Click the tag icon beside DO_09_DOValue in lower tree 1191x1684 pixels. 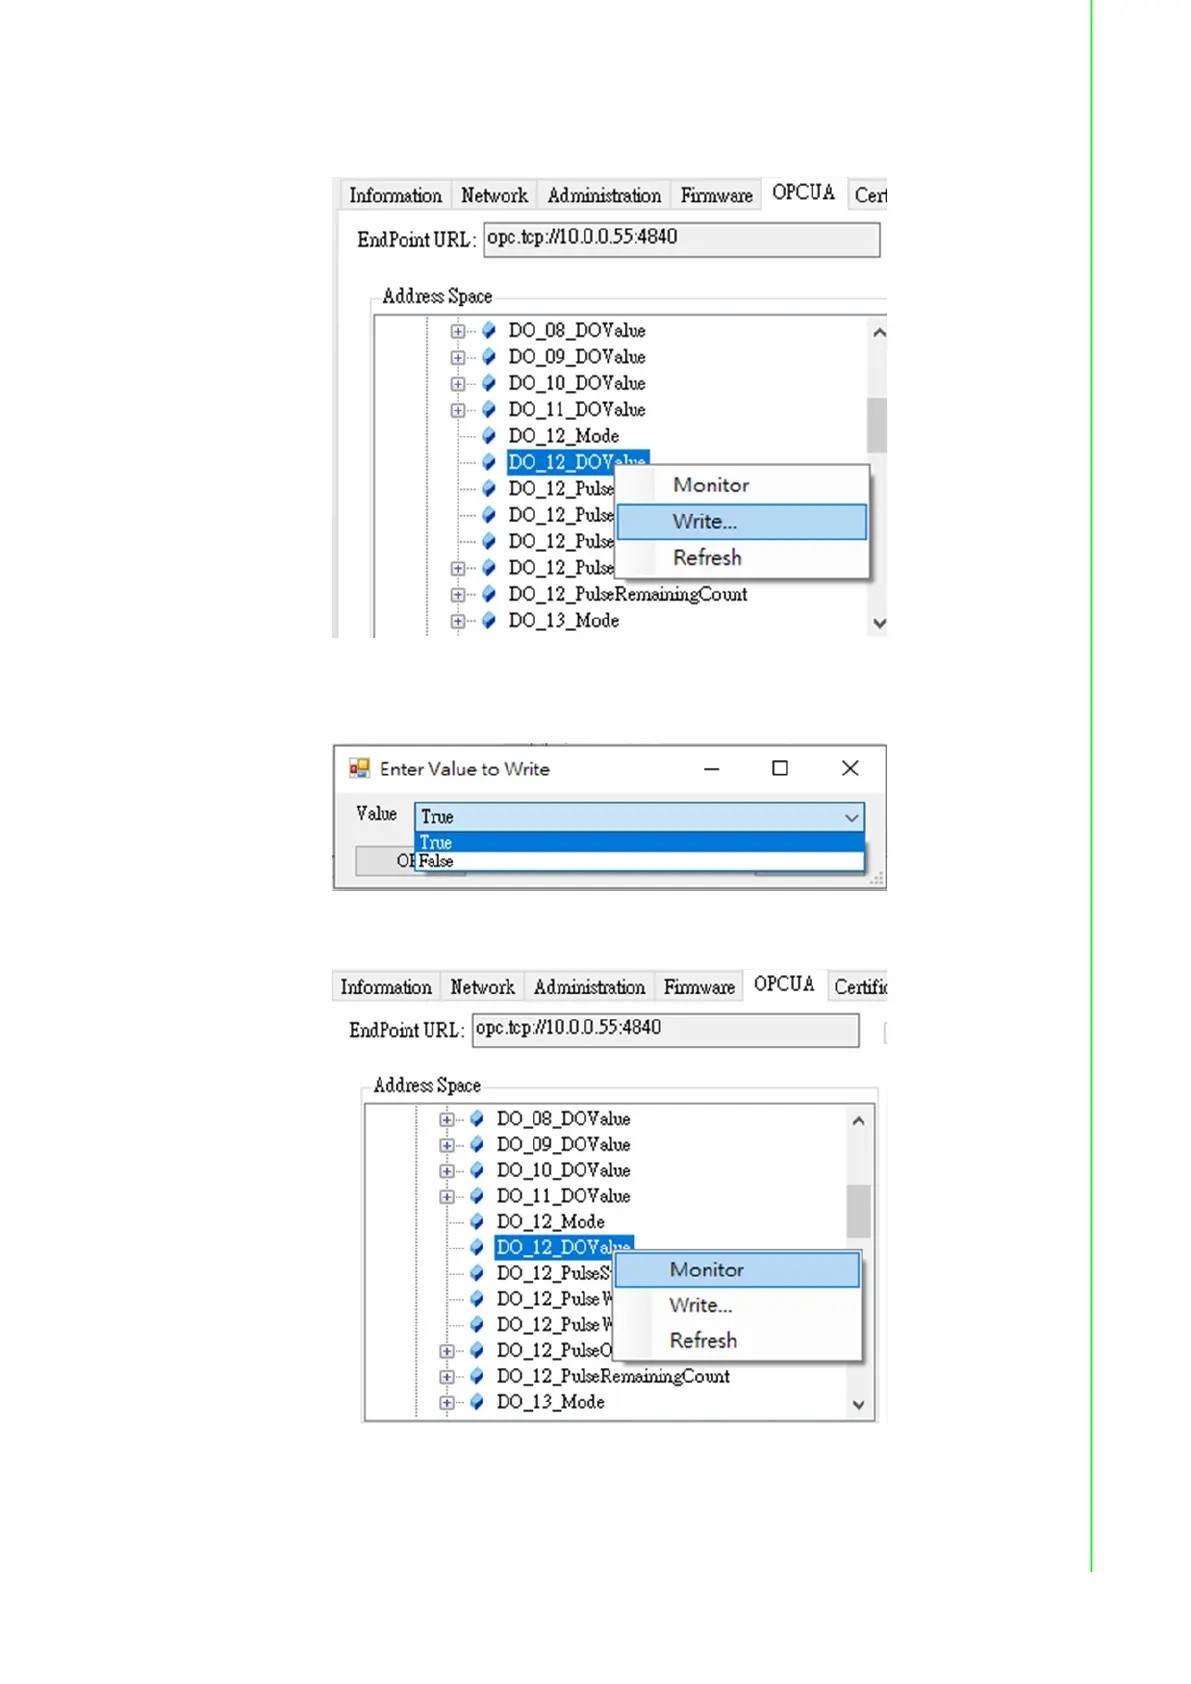[477, 1145]
